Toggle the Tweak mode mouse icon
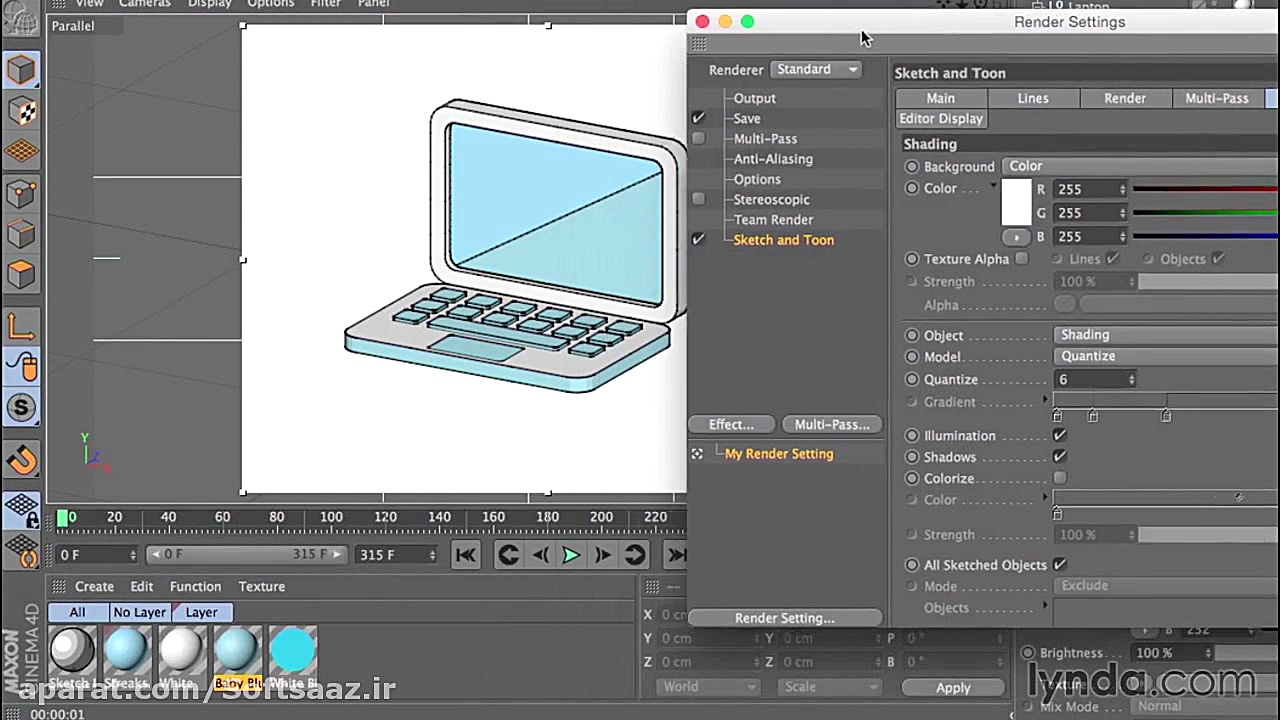This screenshot has width=1280, height=720. (x=21, y=367)
